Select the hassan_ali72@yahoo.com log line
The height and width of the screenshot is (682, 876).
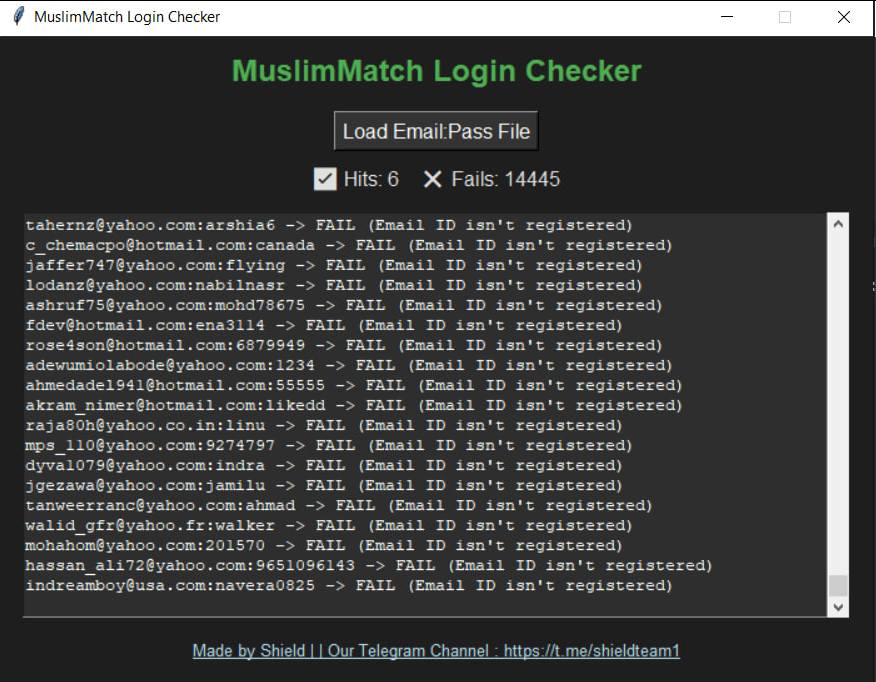369,566
